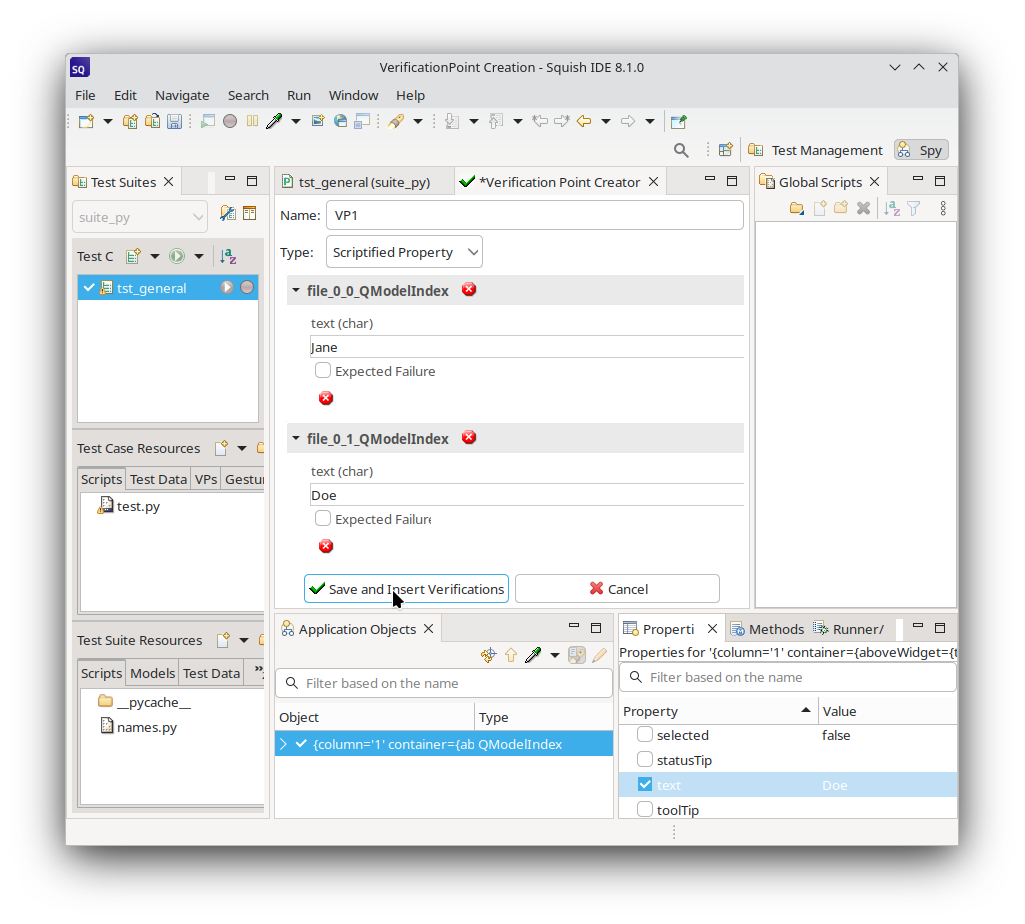Viewport: 1025px width, 924px height.
Task: Collapse the file_0_1_QModelIndex section
Action: [x=296, y=438]
